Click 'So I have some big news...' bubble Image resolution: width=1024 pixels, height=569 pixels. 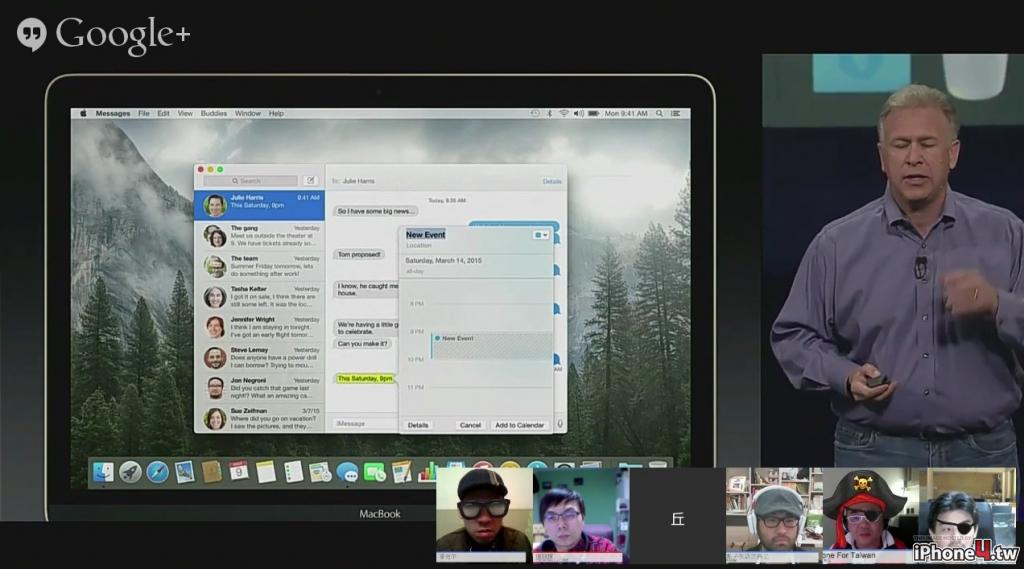point(376,211)
